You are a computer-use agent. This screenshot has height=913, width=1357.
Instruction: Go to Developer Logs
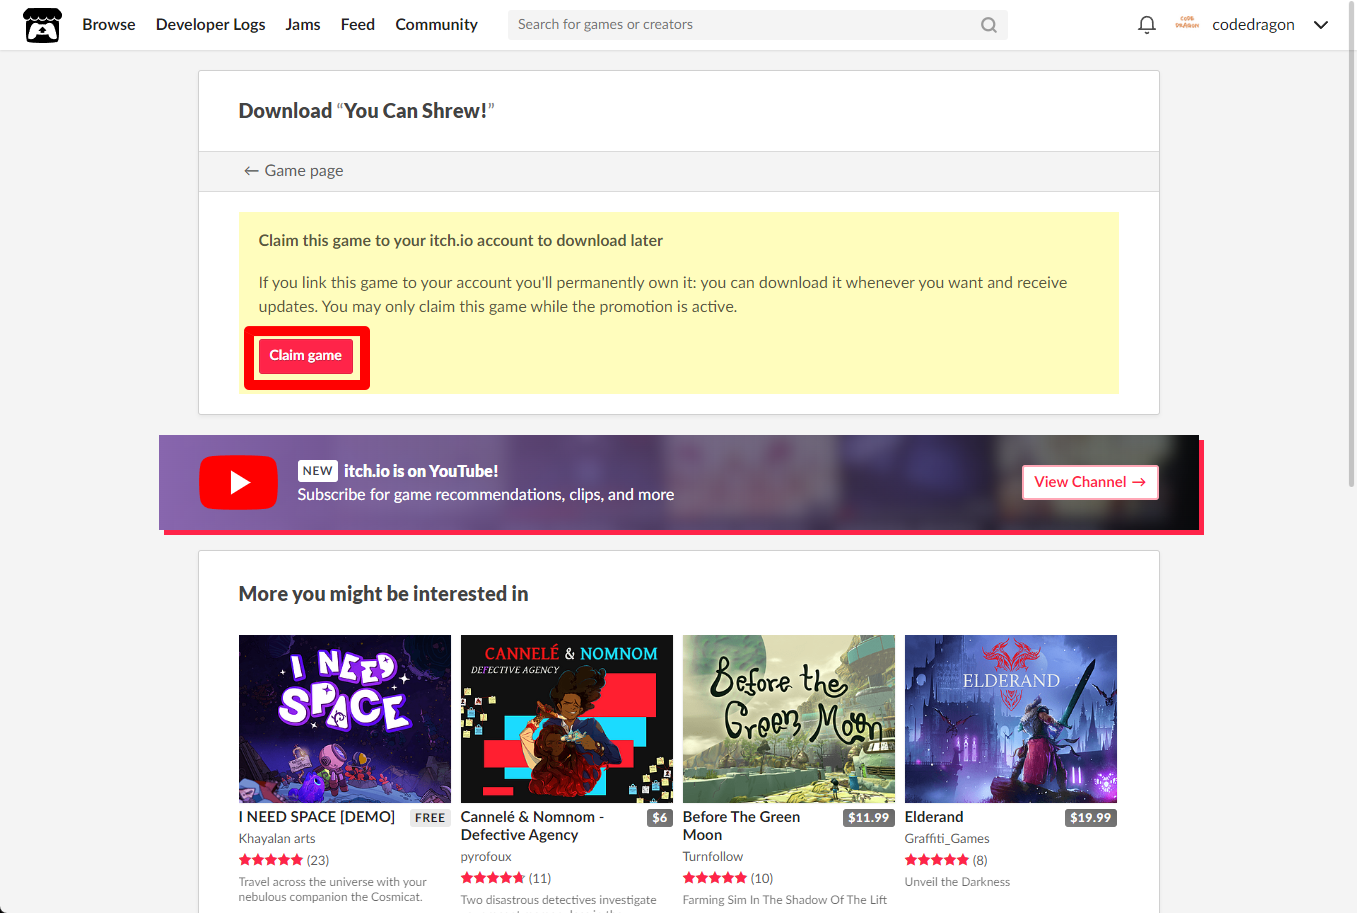coord(211,25)
